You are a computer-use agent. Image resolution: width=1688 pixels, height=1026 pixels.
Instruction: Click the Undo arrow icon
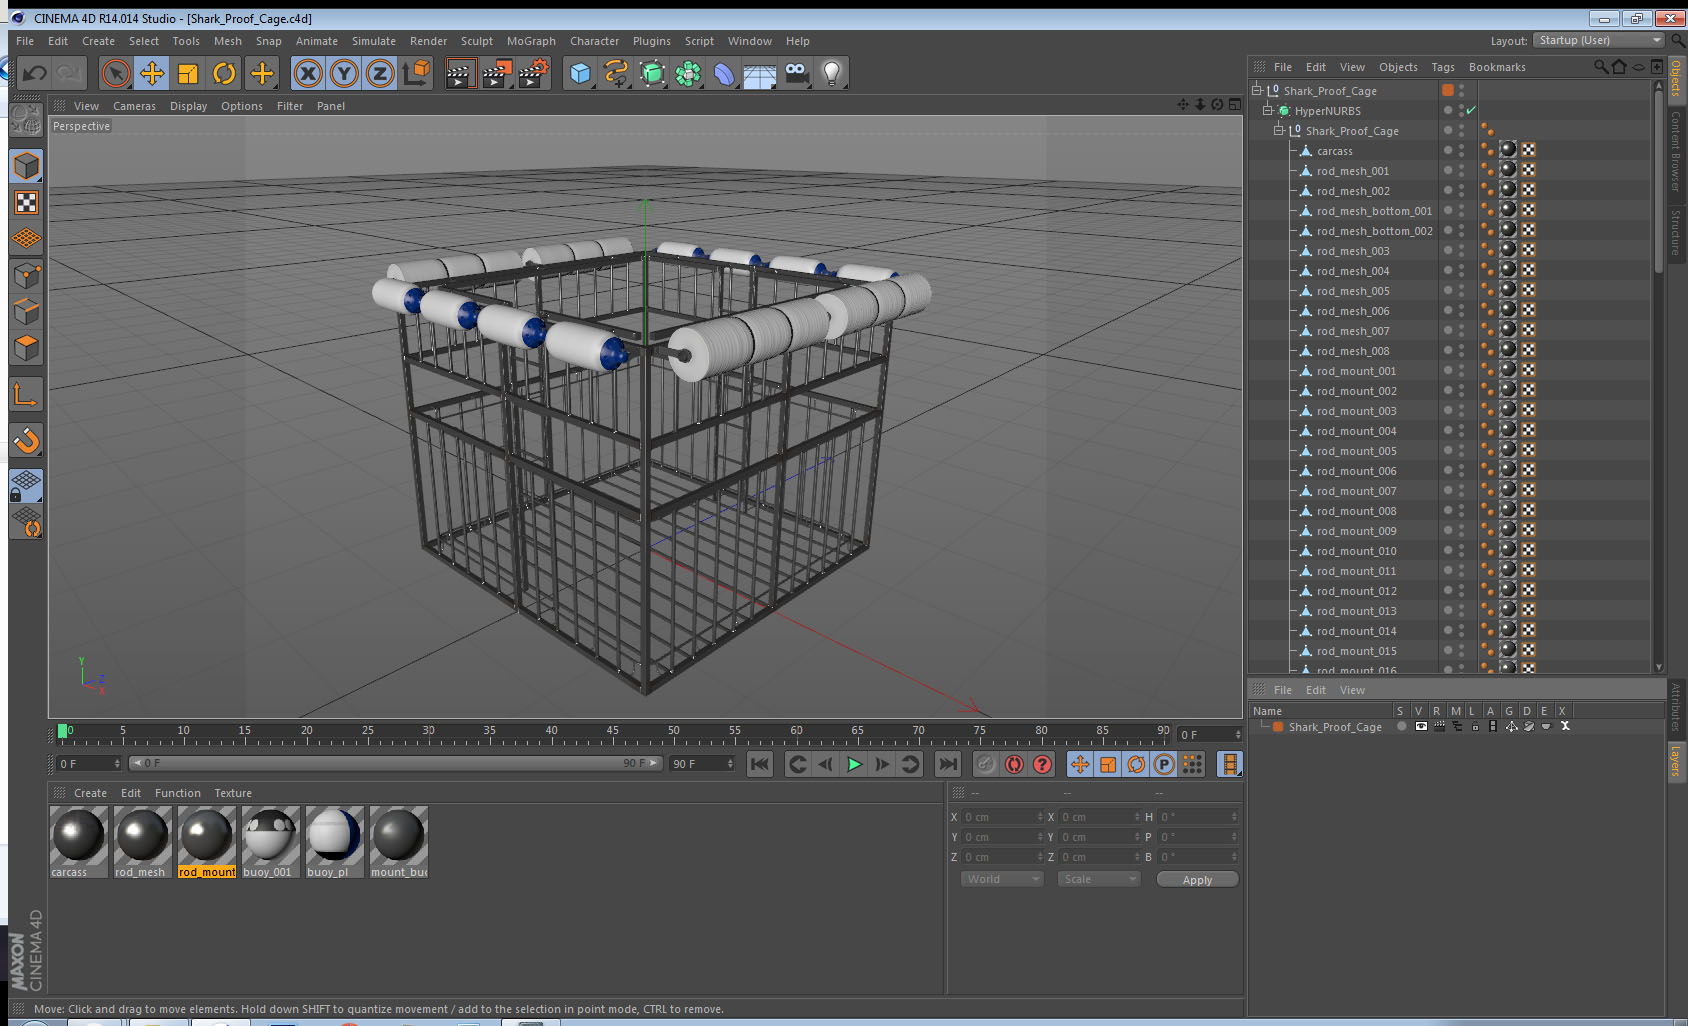point(35,73)
